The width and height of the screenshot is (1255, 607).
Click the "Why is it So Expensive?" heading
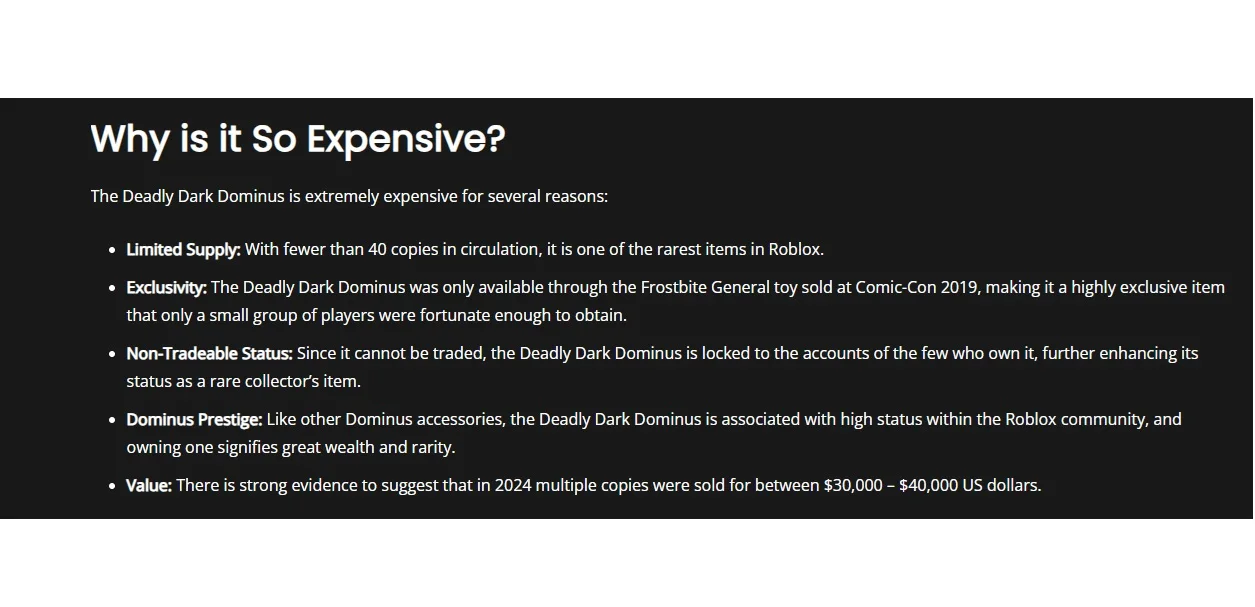pyautogui.click(x=297, y=139)
